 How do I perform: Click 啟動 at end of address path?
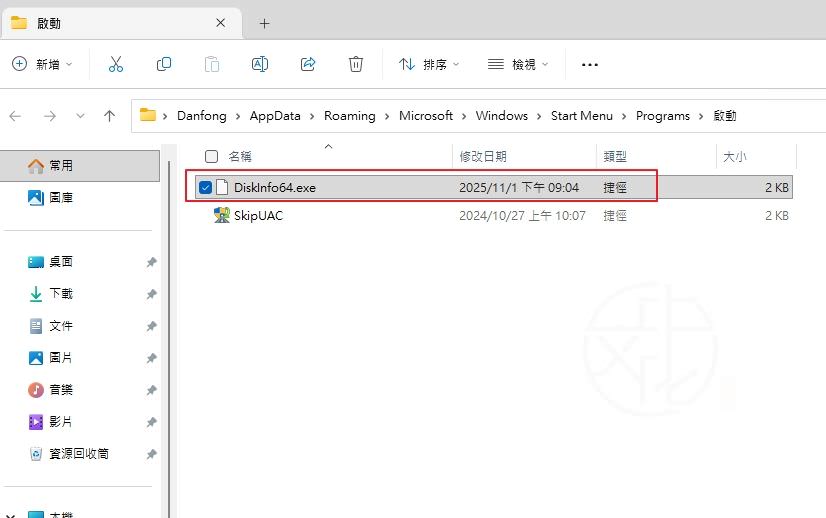pyautogui.click(x=725, y=116)
